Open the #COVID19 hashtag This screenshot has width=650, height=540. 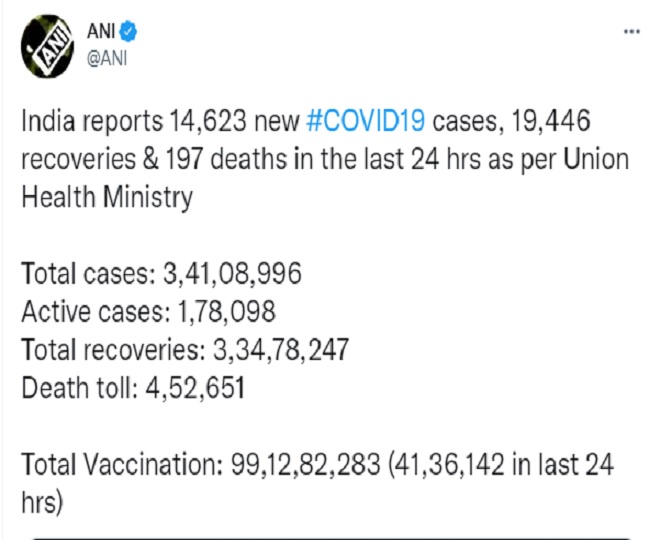coord(365,121)
